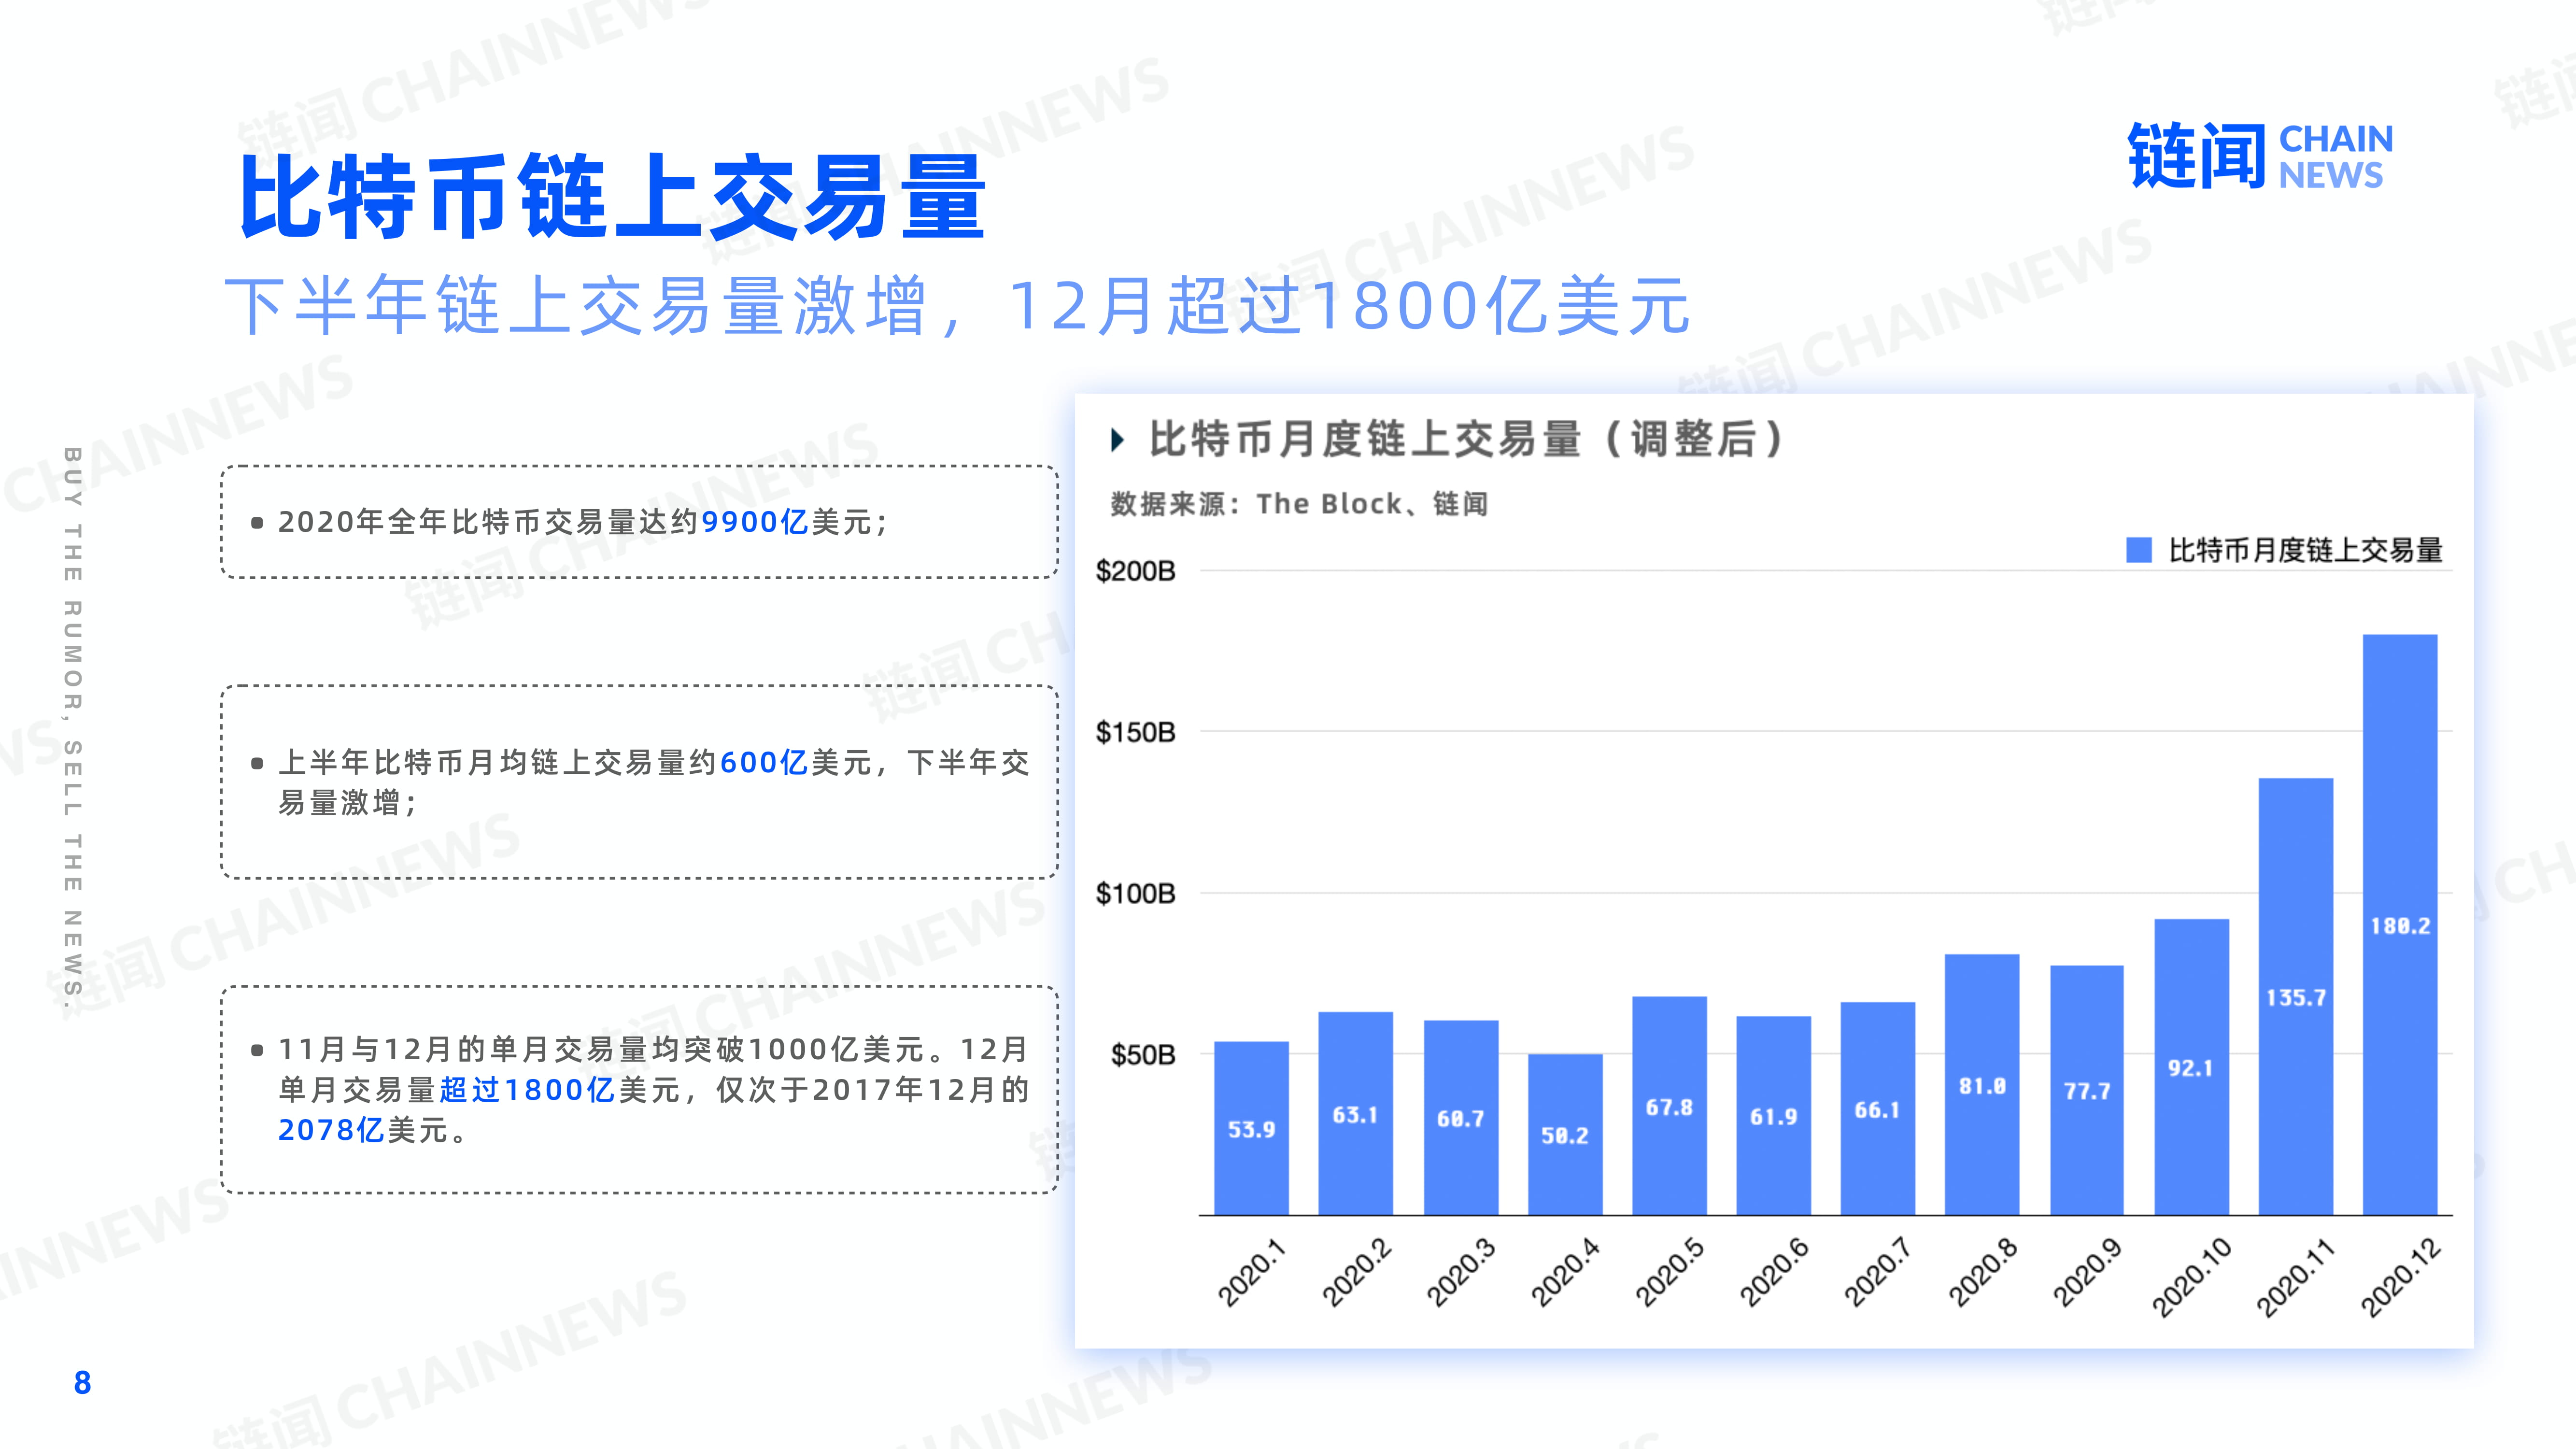
Task: Click the 2020.4 bar labeled 50.2
Action: pos(1565,1134)
